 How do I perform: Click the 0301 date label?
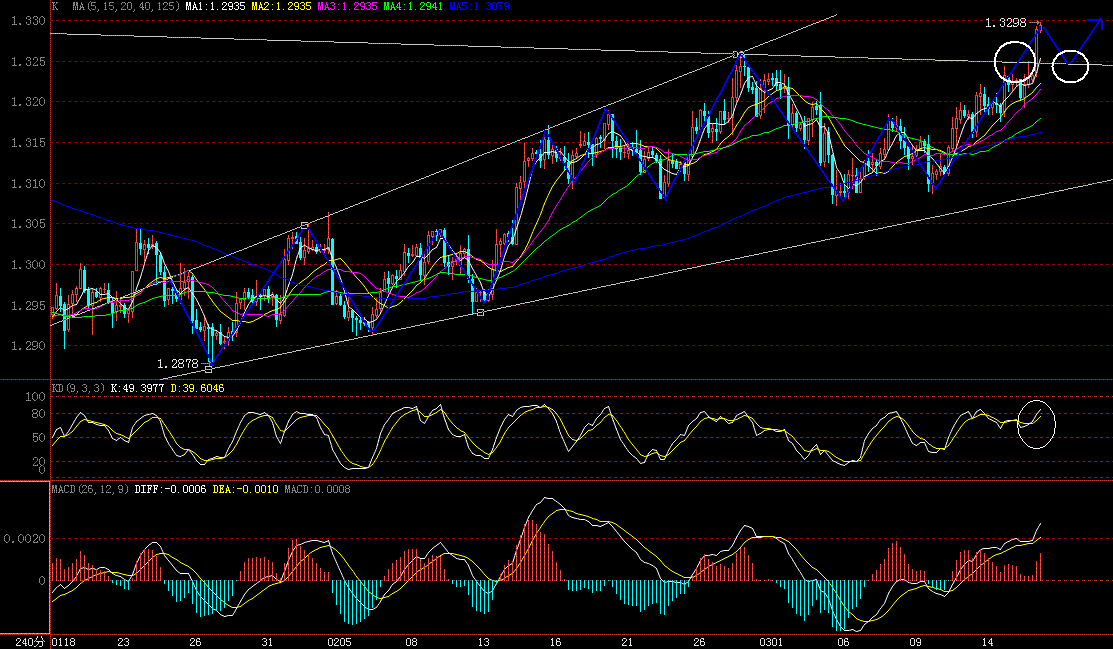point(771,642)
